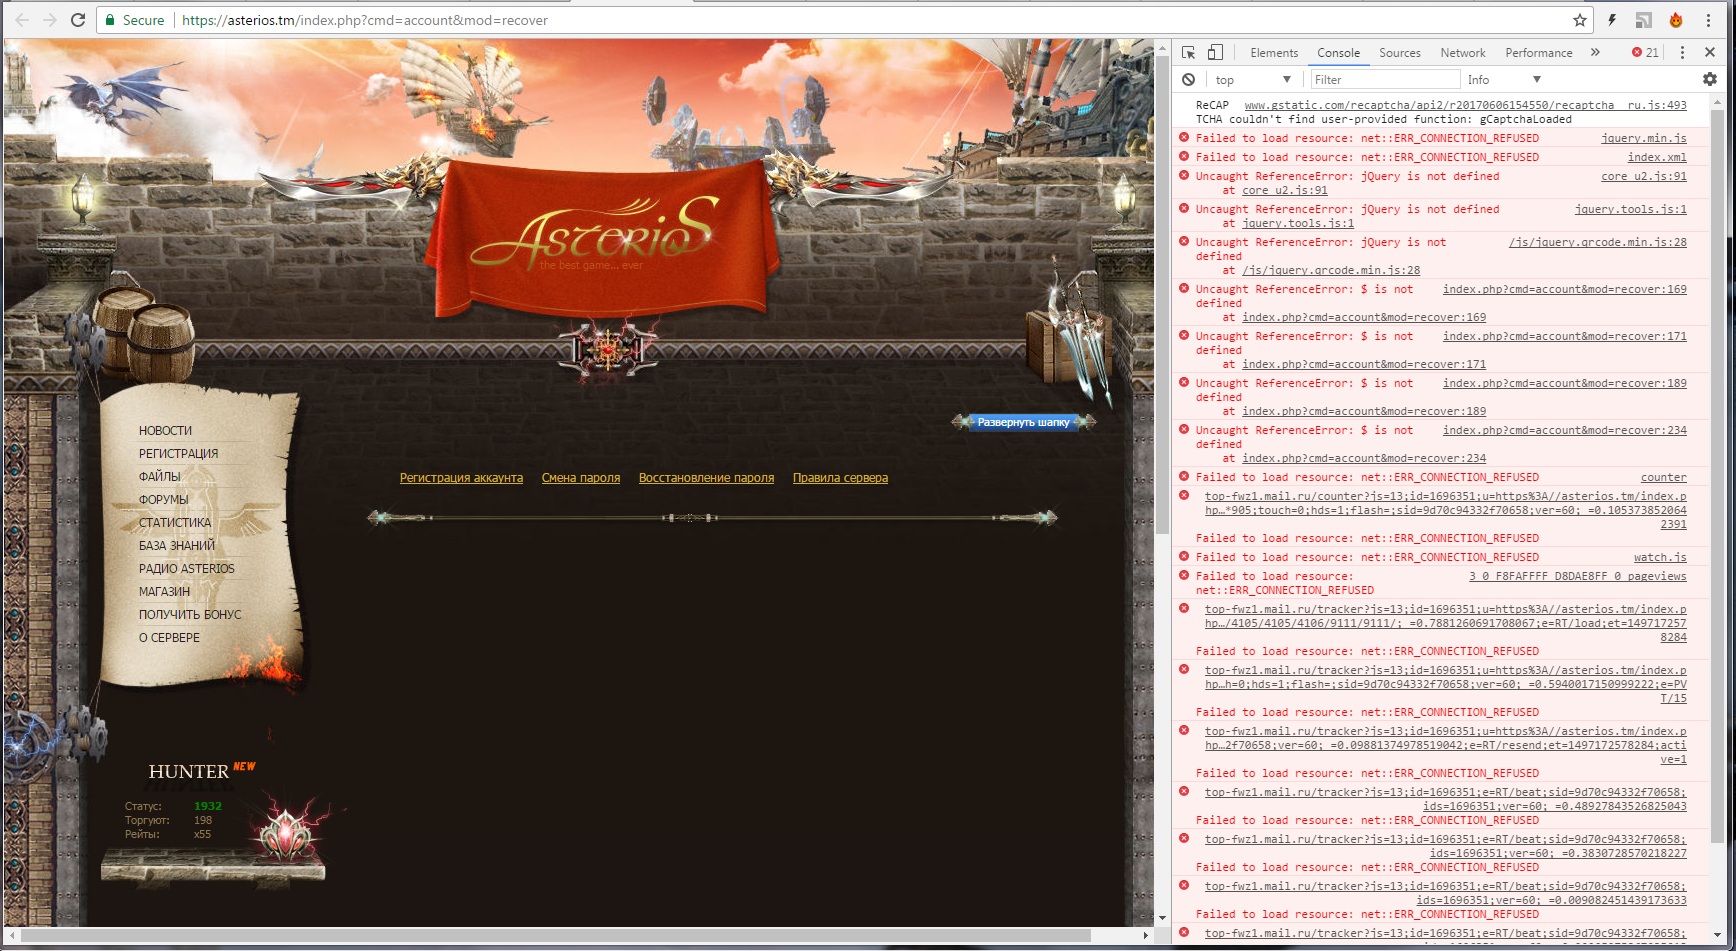Open the jquery.min.js source link
The image size is (1736, 951).
pyautogui.click(x=1643, y=138)
